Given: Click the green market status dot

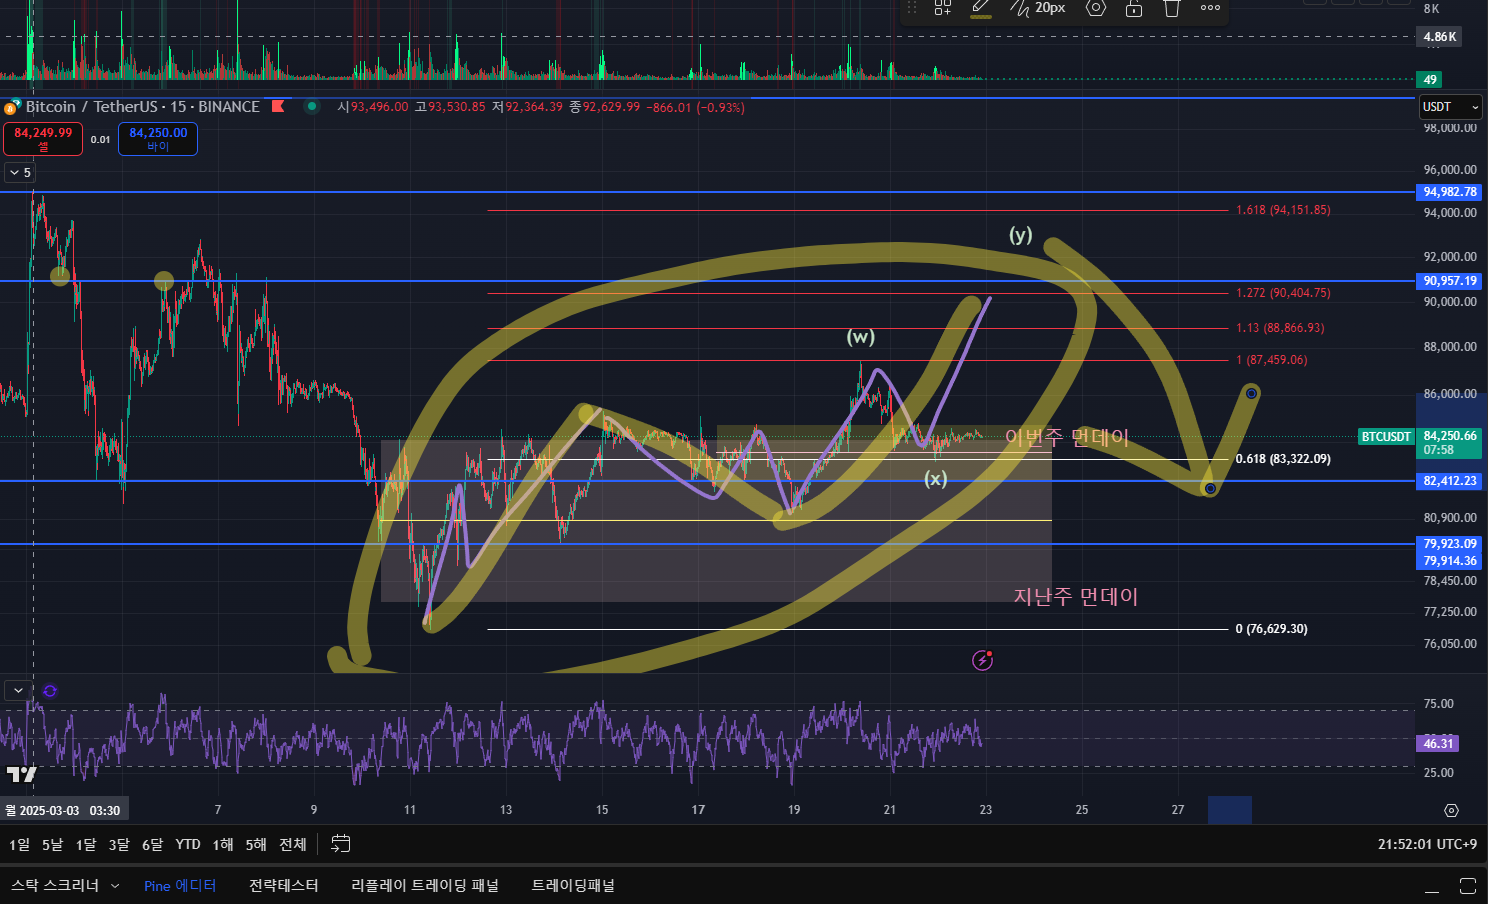Looking at the screenshot, I should [312, 106].
